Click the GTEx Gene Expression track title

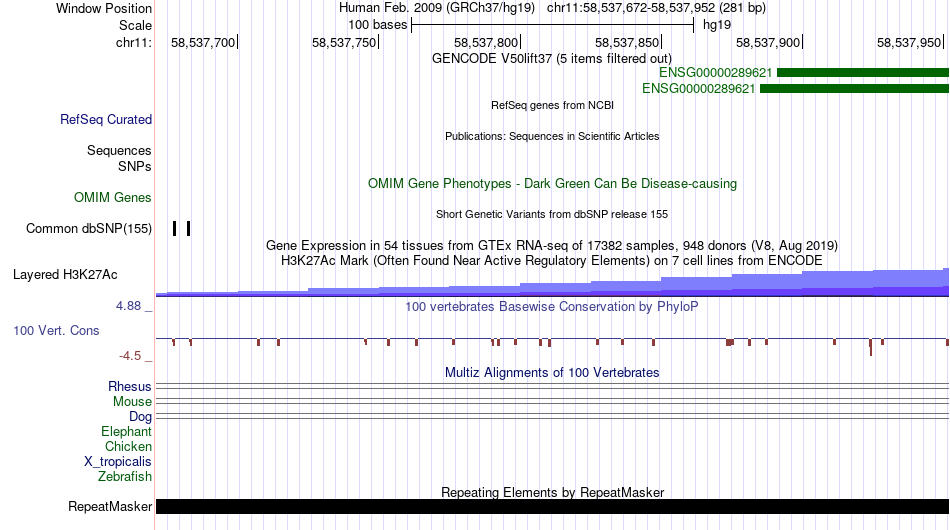(552, 245)
